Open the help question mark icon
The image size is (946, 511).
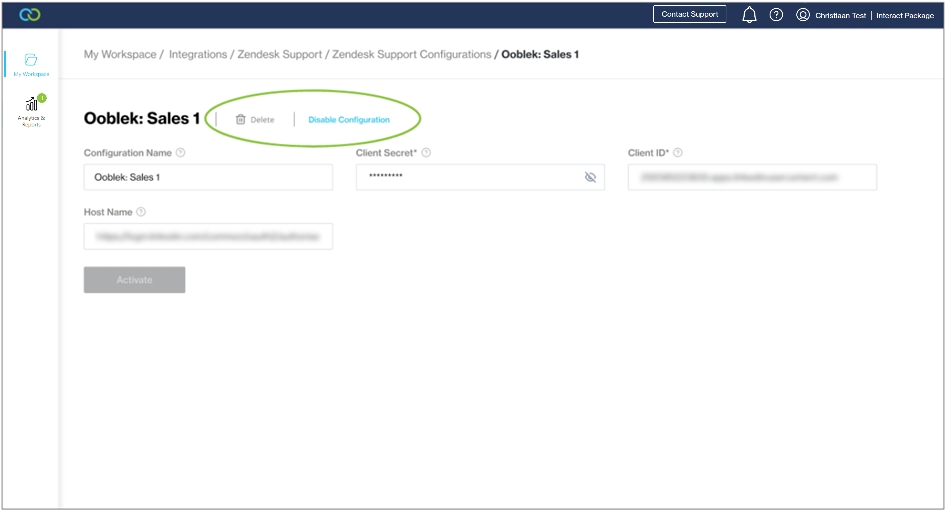coord(776,15)
